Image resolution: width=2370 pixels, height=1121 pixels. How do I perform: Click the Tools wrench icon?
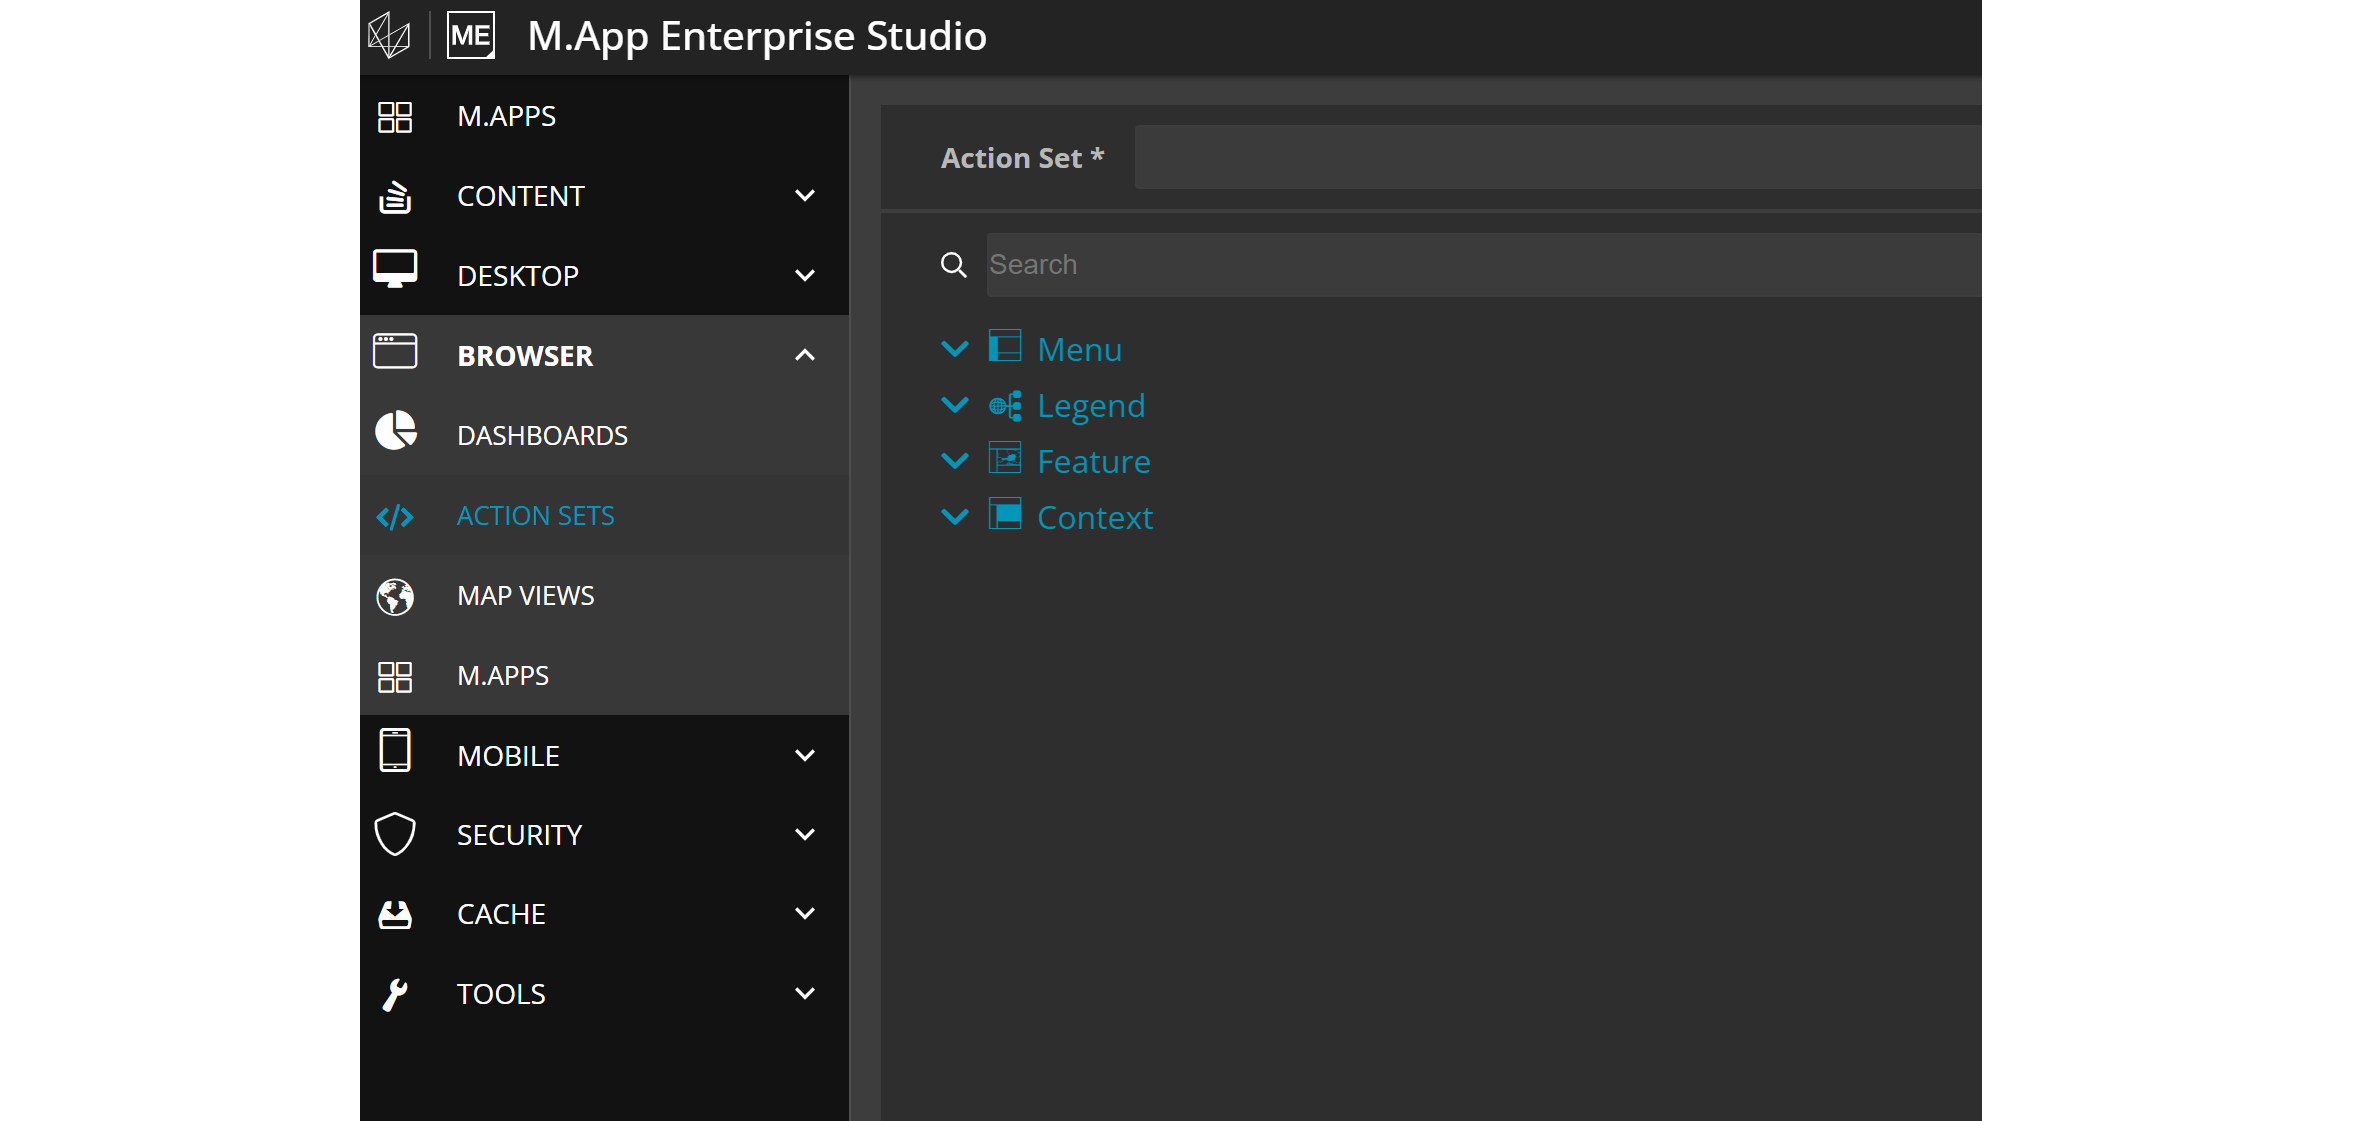tap(395, 994)
